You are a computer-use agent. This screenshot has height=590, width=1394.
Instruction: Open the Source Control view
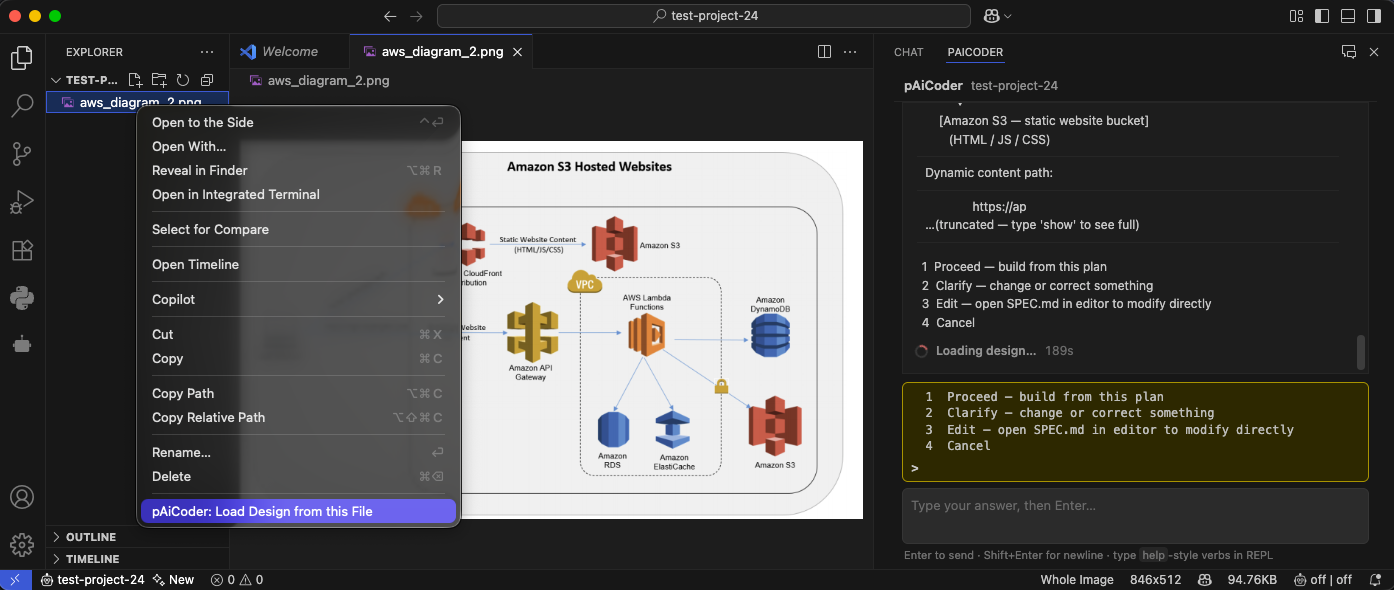(x=21, y=154)
